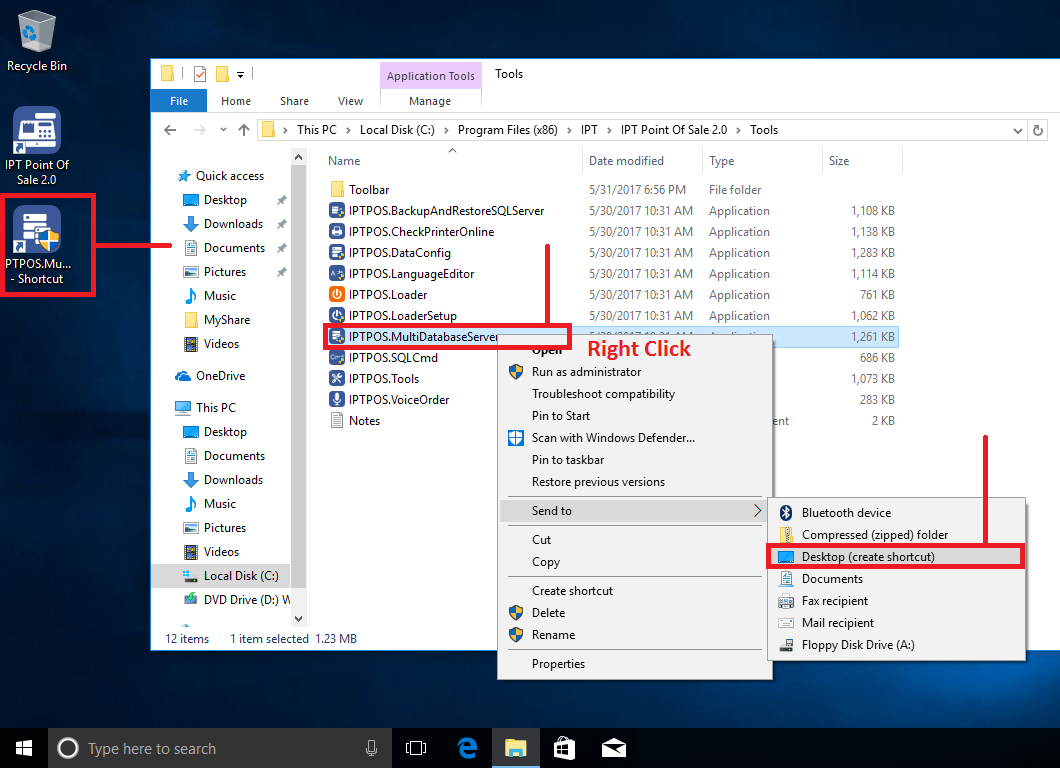Click chevron after Program Files (x86) in path
Viewport: 1060px width, 768px height.
(569, 130)
